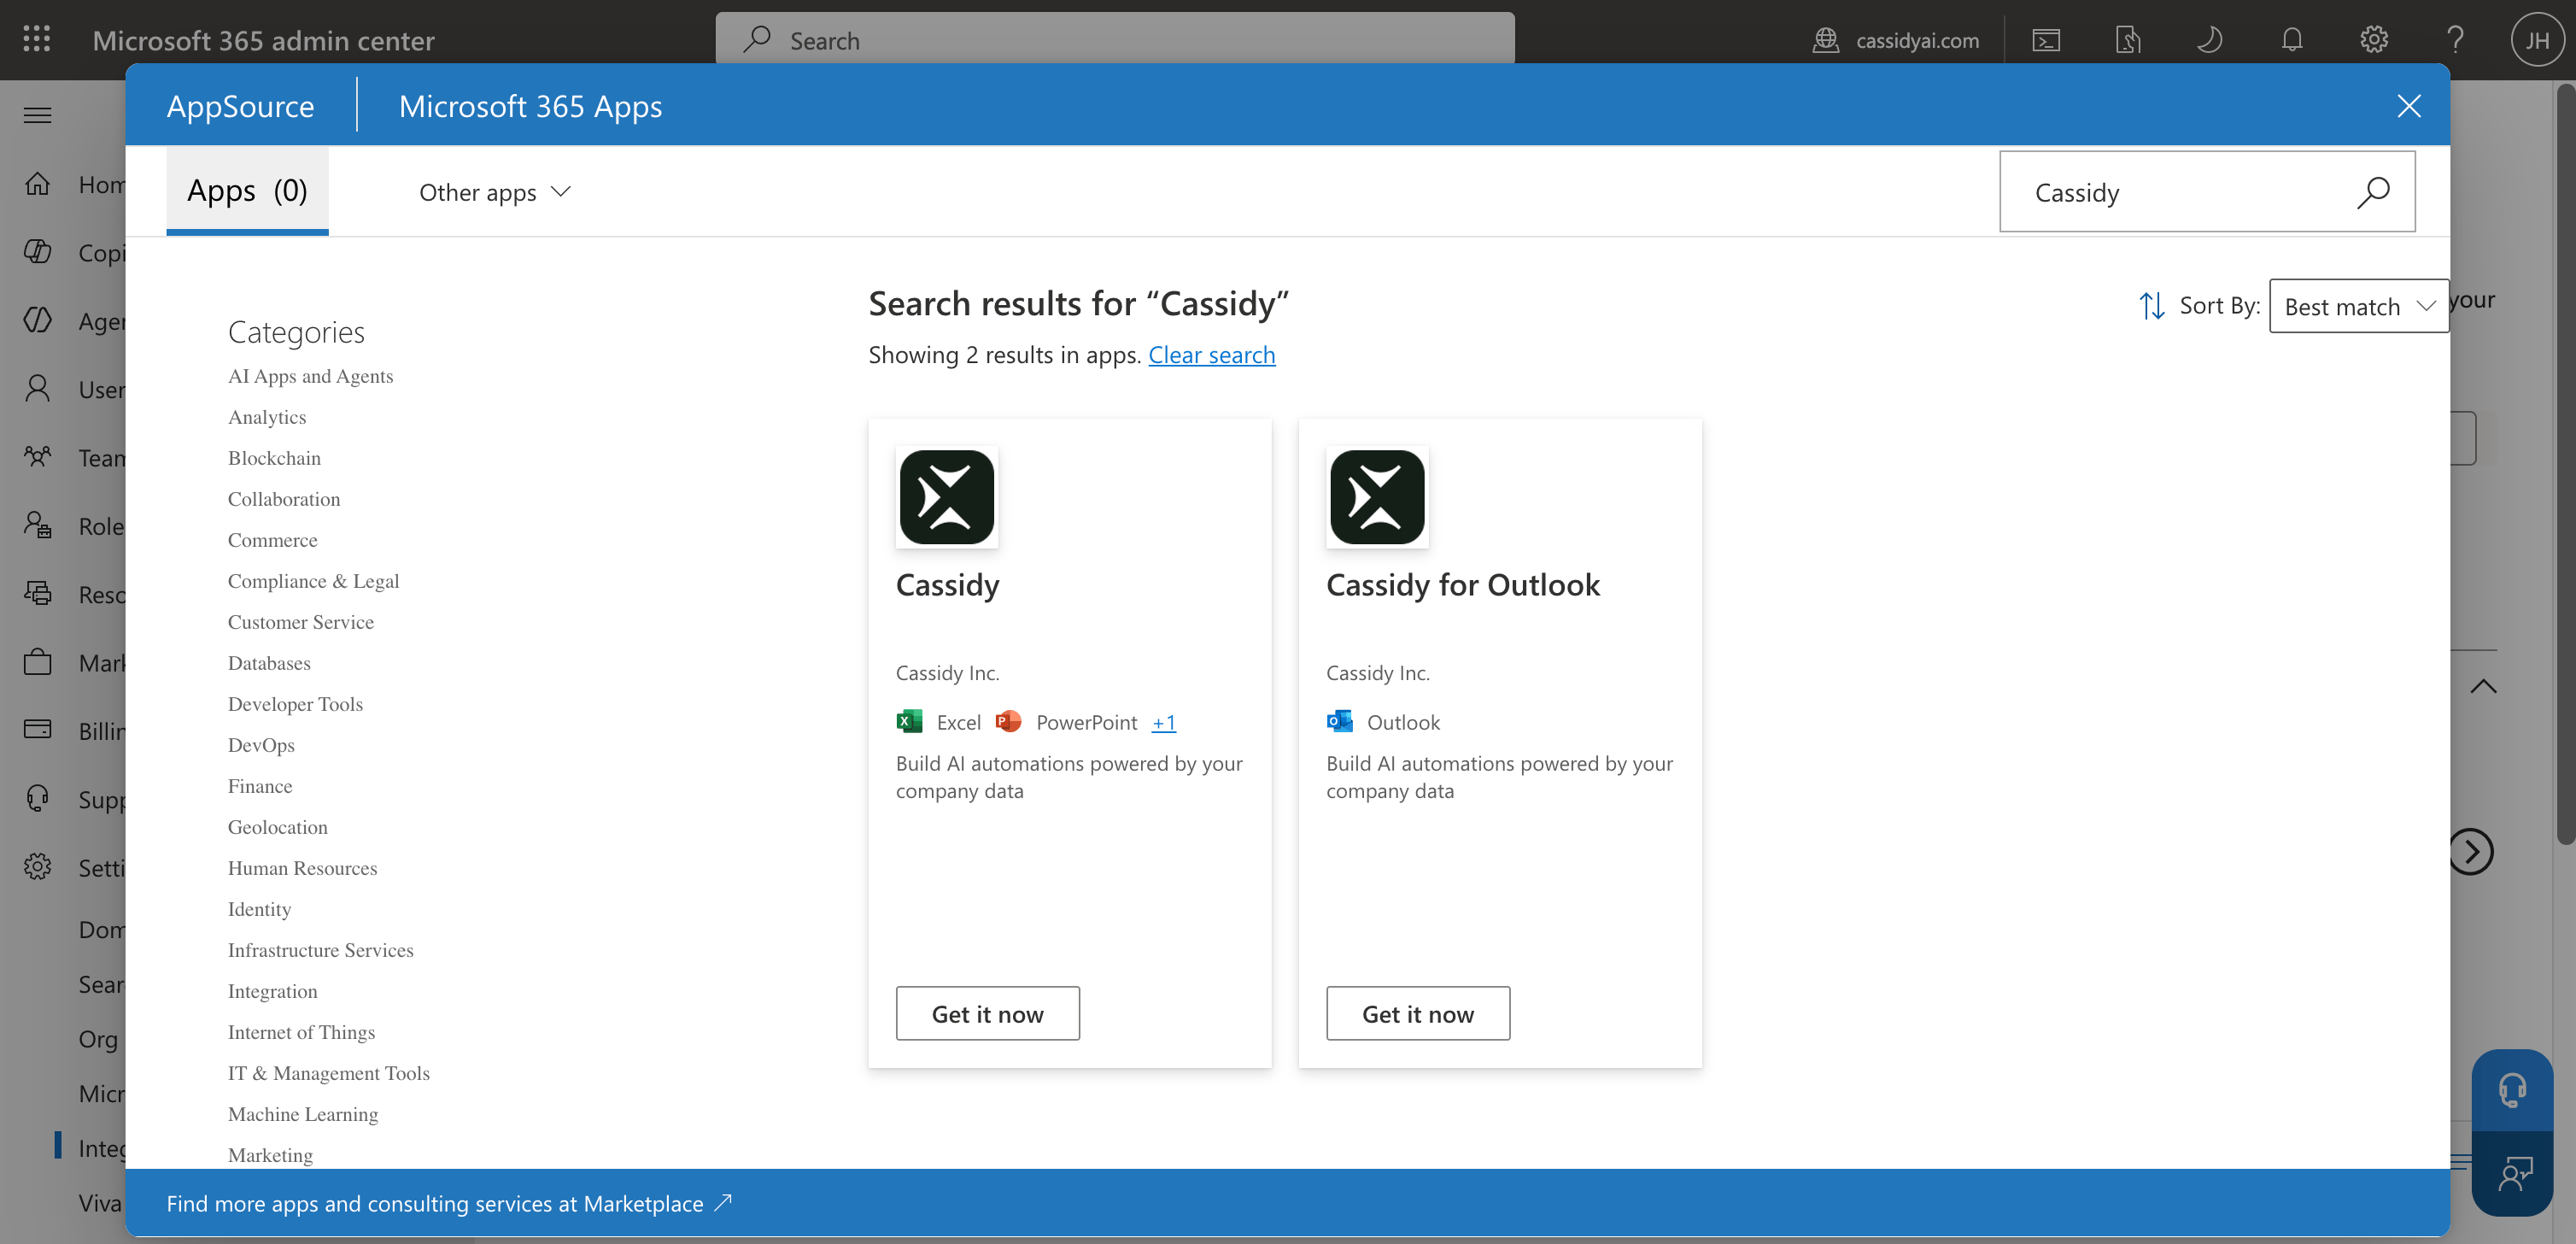Choose Infrastructure Services category
This screenshot has width=2576, height=1244.
click(320, 951)
